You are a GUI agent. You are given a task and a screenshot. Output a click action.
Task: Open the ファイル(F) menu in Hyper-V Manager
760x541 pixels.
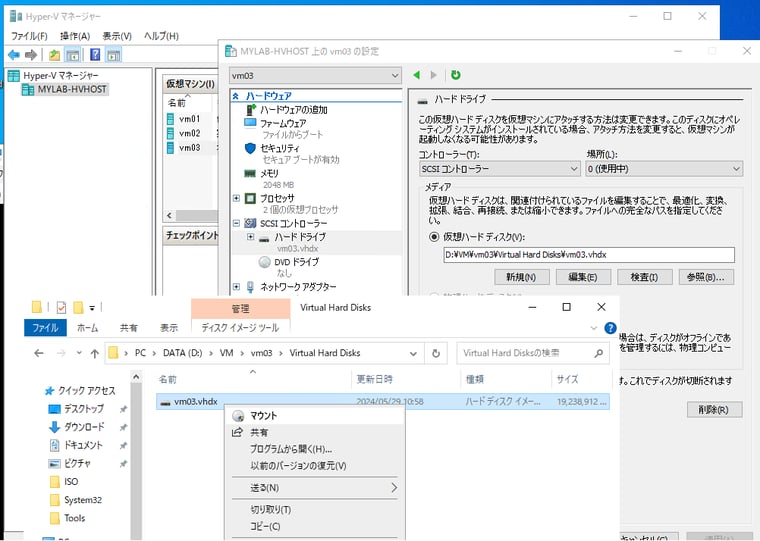click(x=29, y=36)
